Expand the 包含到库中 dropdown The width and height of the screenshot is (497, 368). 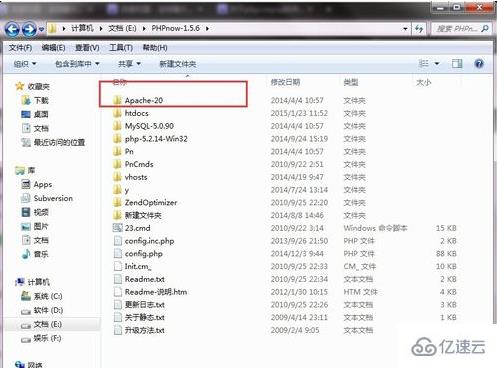(x=77, y=64)
